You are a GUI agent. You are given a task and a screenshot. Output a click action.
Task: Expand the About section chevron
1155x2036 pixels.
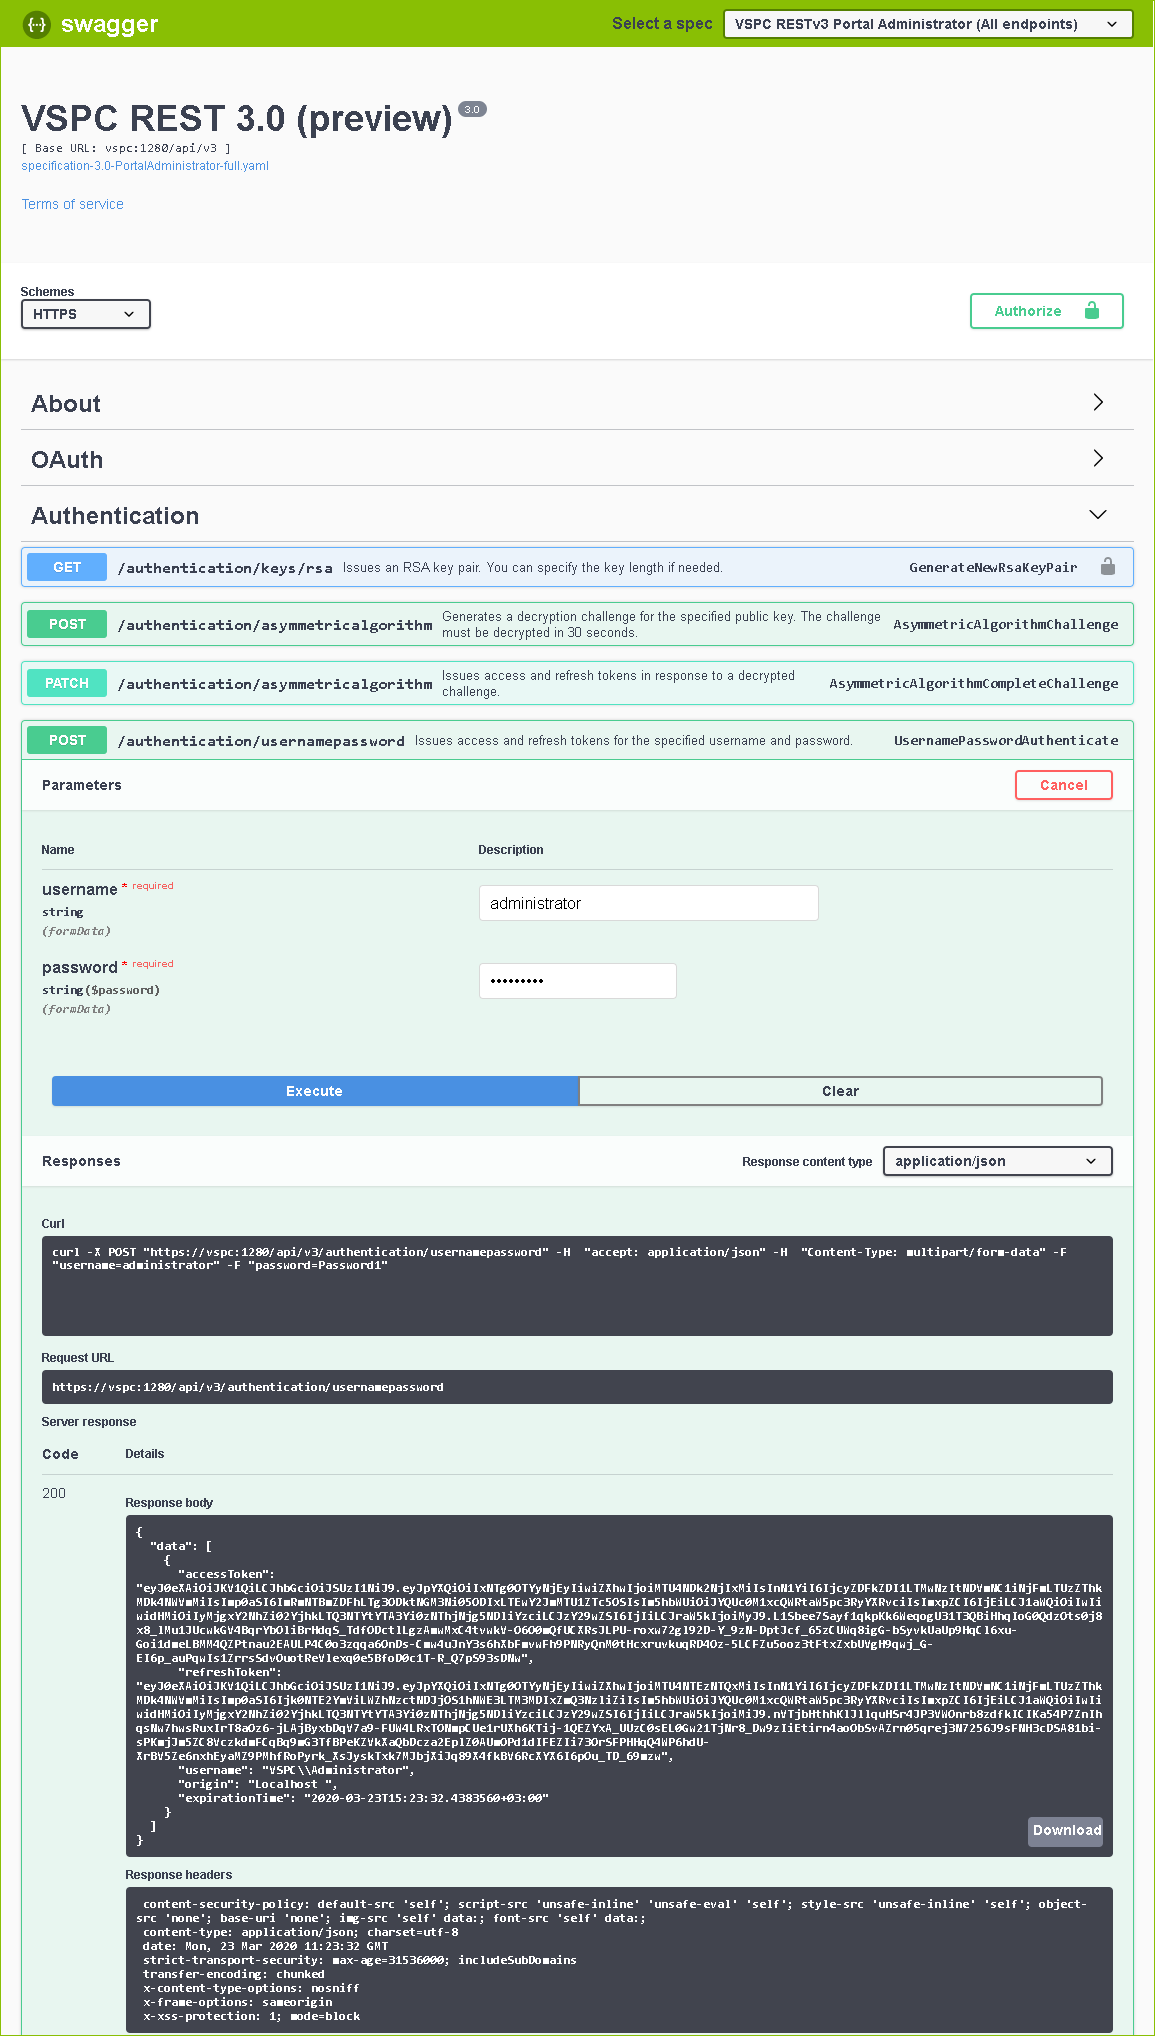pyautogui.click(x=1098, y=402)
